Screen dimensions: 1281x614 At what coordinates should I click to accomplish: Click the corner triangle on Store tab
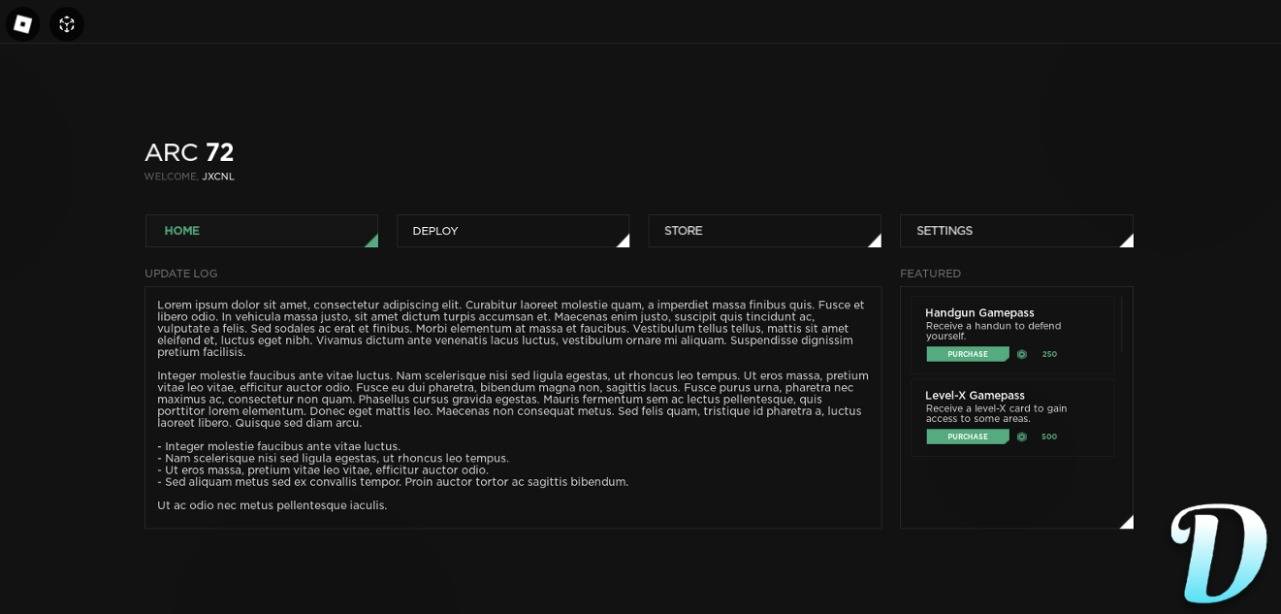click(x=875, y=241)
